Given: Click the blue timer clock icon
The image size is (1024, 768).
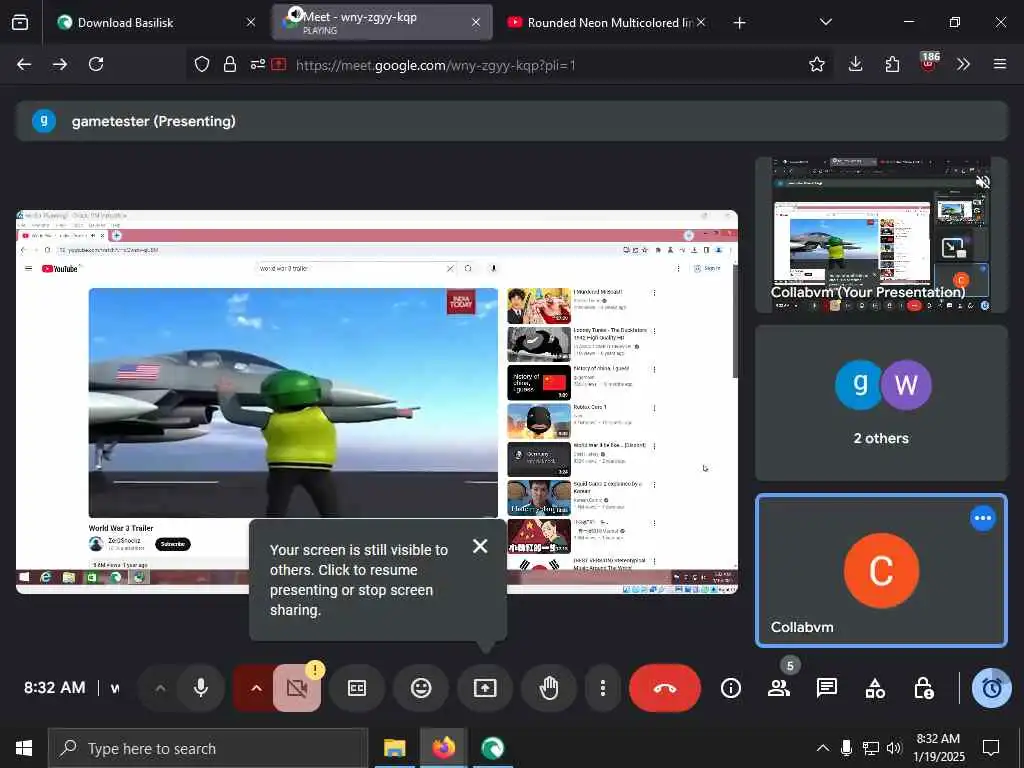Looking at the screenshot, I should coord(991,688).
